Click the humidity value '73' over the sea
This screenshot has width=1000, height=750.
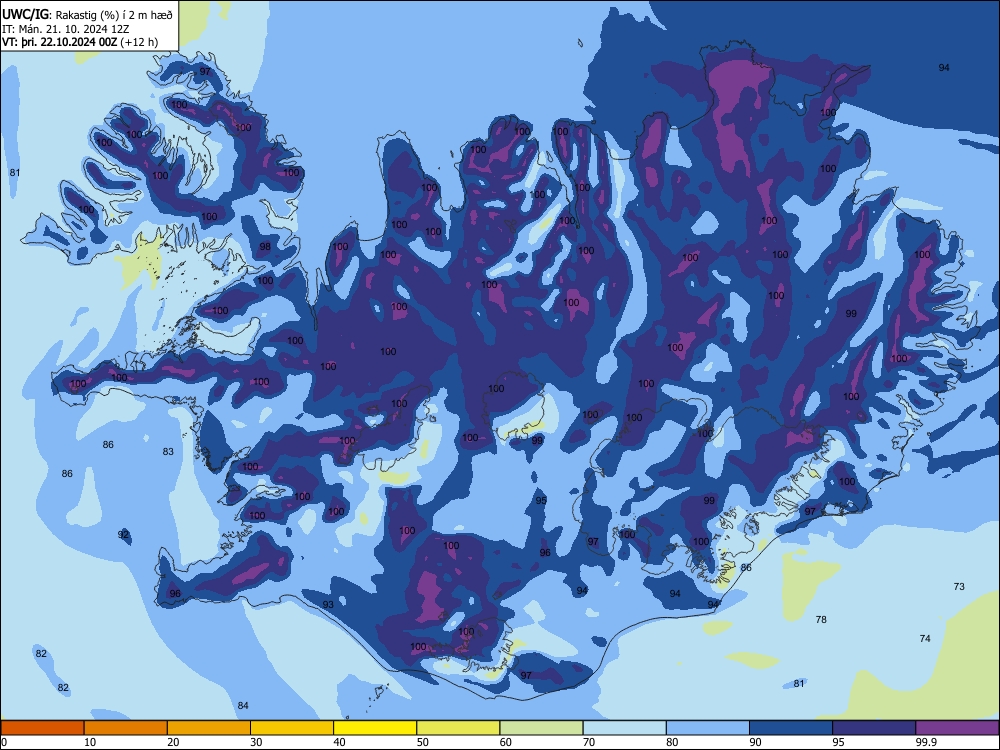click(x=959, y=587)
